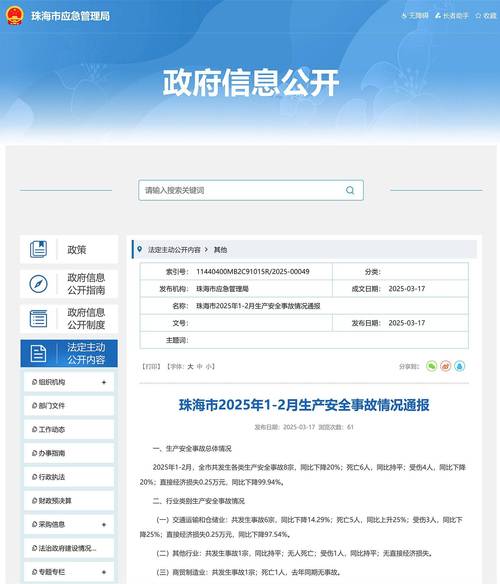Image resolution: width=500 pixels, height=584 pixels.
Task: Open 财政预决算 submenu item
Action: (69, 501)
